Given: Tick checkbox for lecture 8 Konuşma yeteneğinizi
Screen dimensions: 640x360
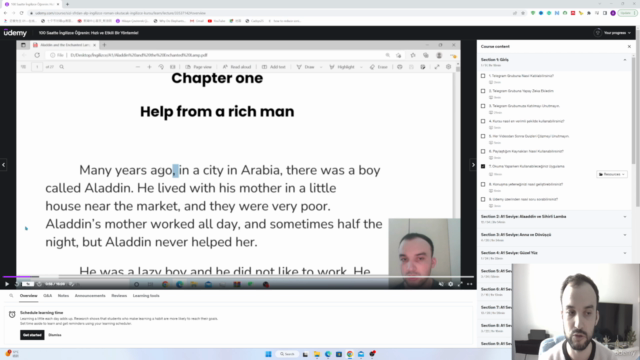Looking at the screenshot, I should [x=483, y=184].
